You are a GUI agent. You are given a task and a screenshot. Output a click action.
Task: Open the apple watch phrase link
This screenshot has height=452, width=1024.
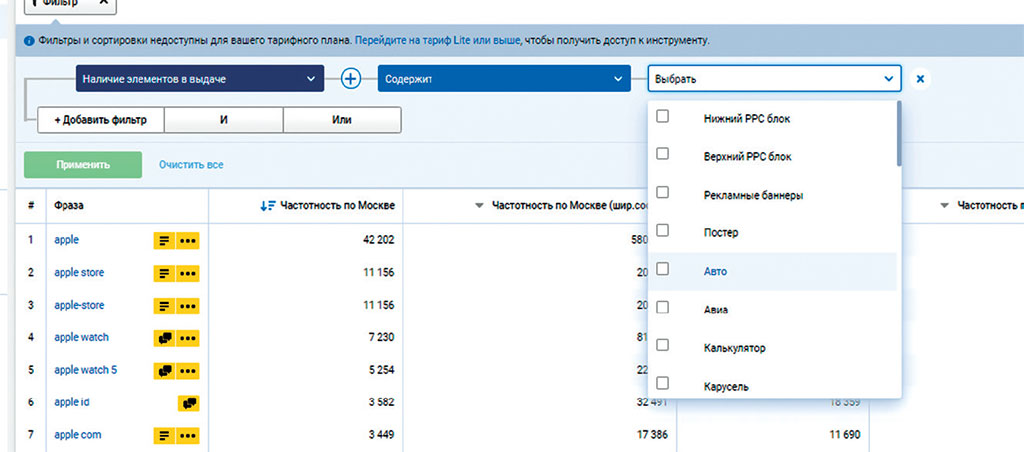point(82,338)
